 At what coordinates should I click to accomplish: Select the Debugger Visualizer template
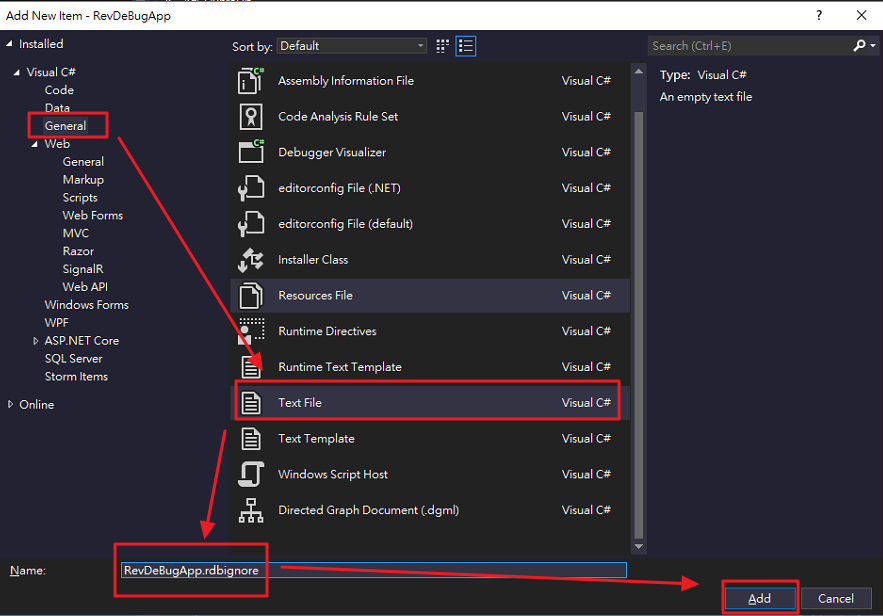click(331, 152)
